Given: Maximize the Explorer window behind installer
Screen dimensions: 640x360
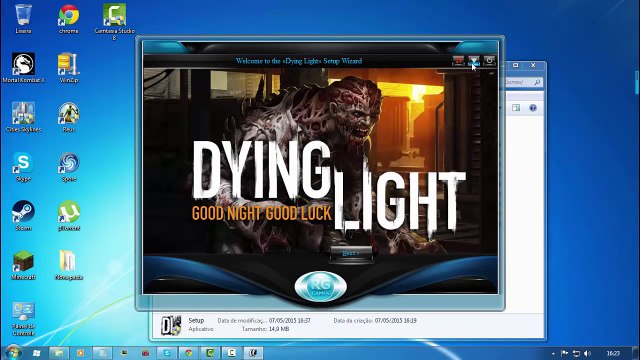Looking at the screenshot, I should pos(516,65).
